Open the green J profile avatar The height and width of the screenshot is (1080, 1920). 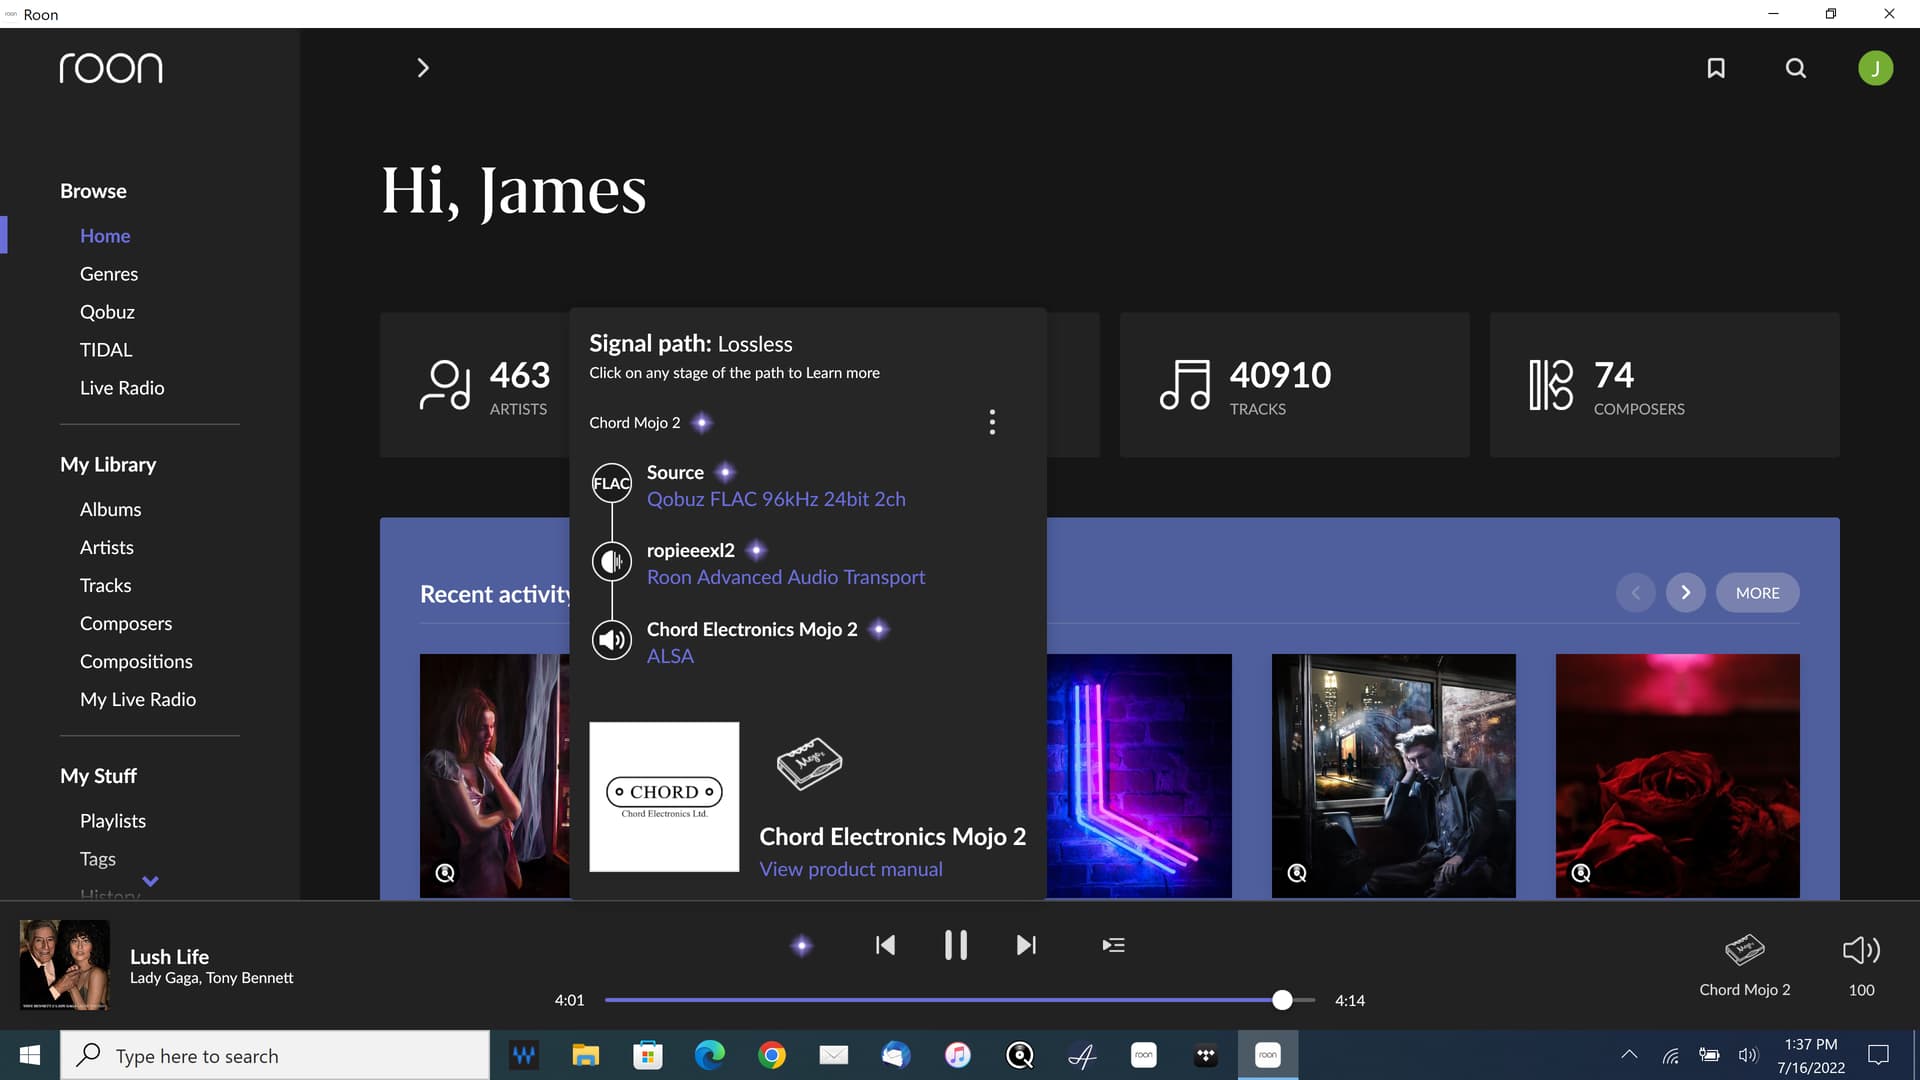click(1875, 68)
